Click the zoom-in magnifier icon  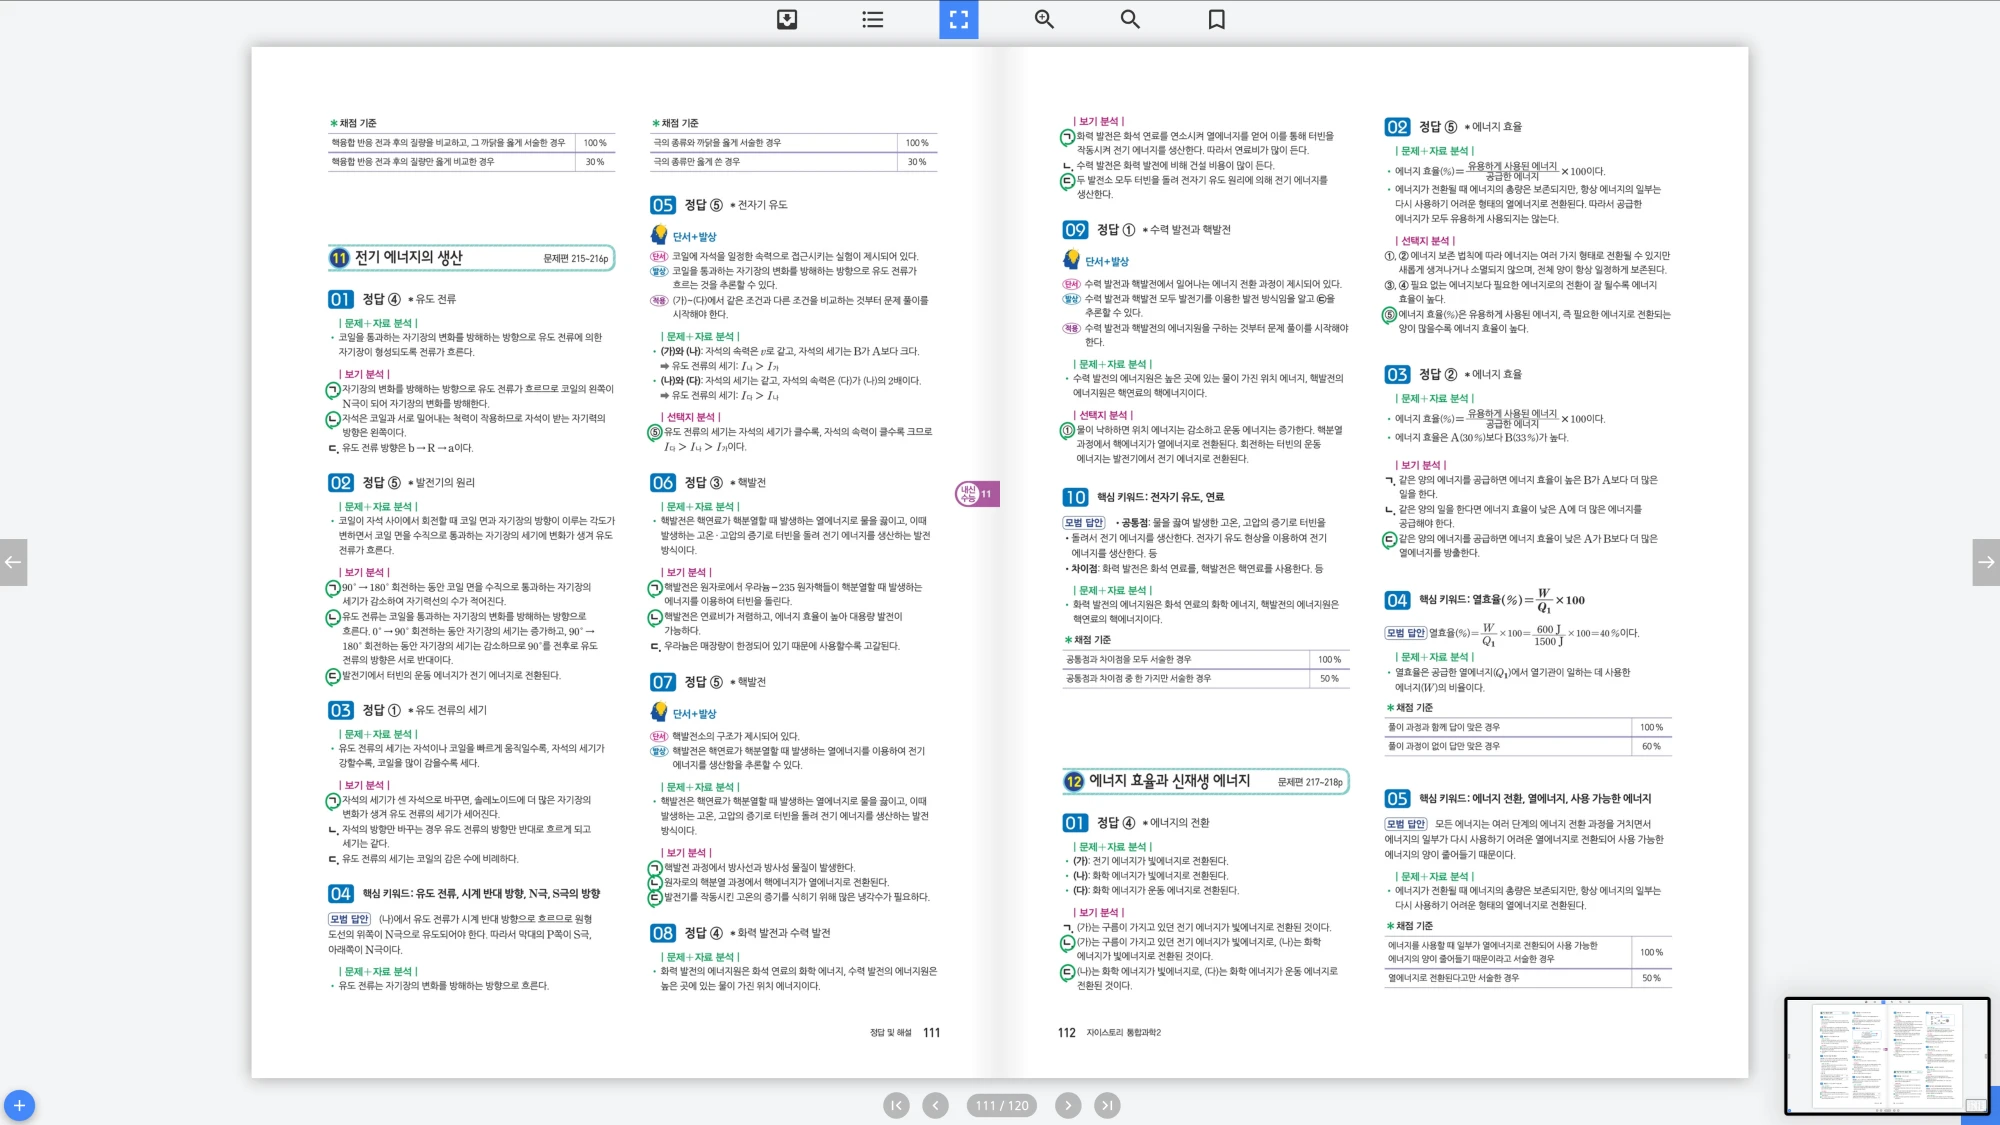[x=1044, y=19]
